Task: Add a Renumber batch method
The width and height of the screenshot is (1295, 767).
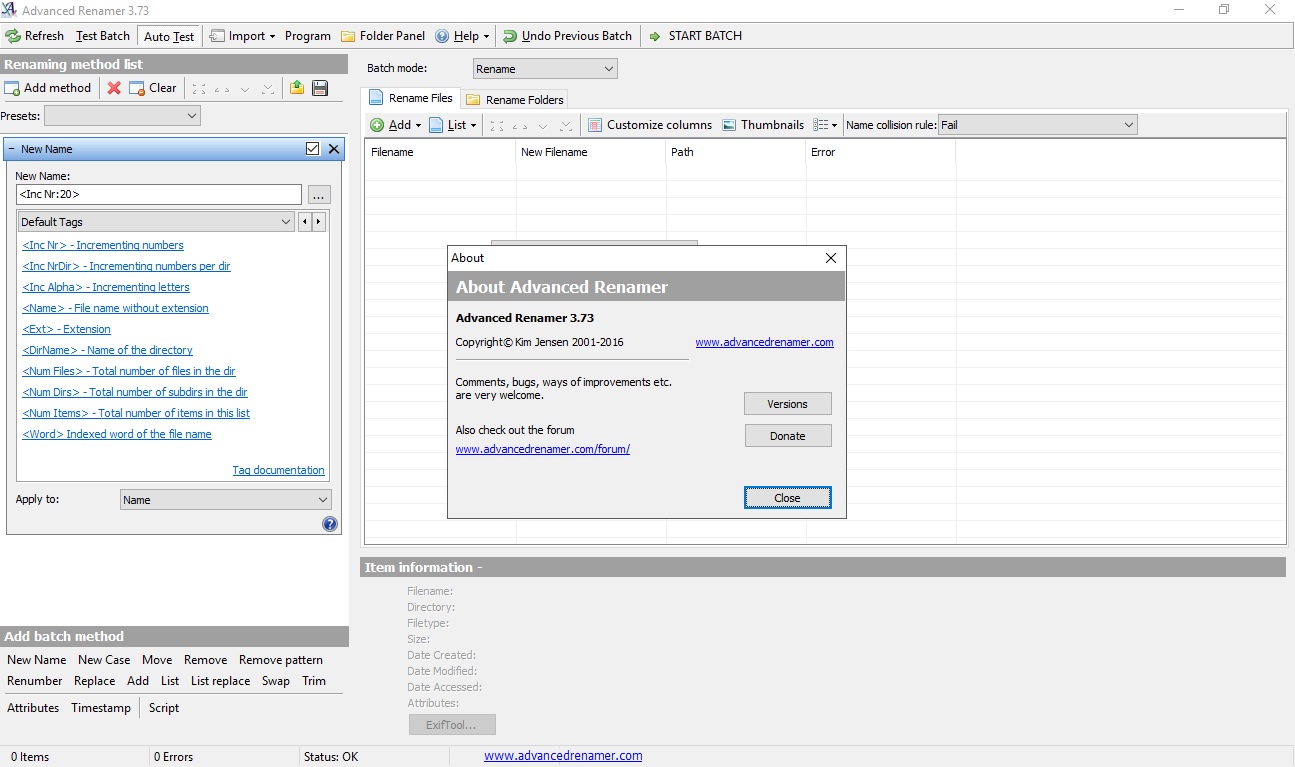Action: (35, 681)
